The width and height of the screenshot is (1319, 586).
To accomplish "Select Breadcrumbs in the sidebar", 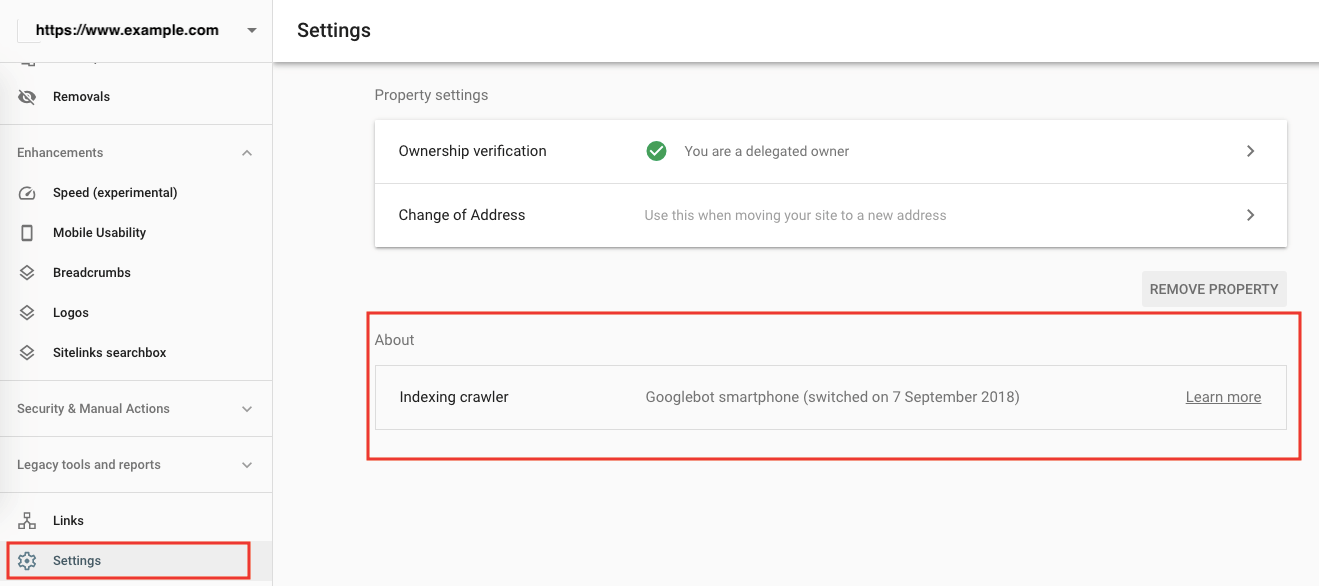I will [136, 273].
